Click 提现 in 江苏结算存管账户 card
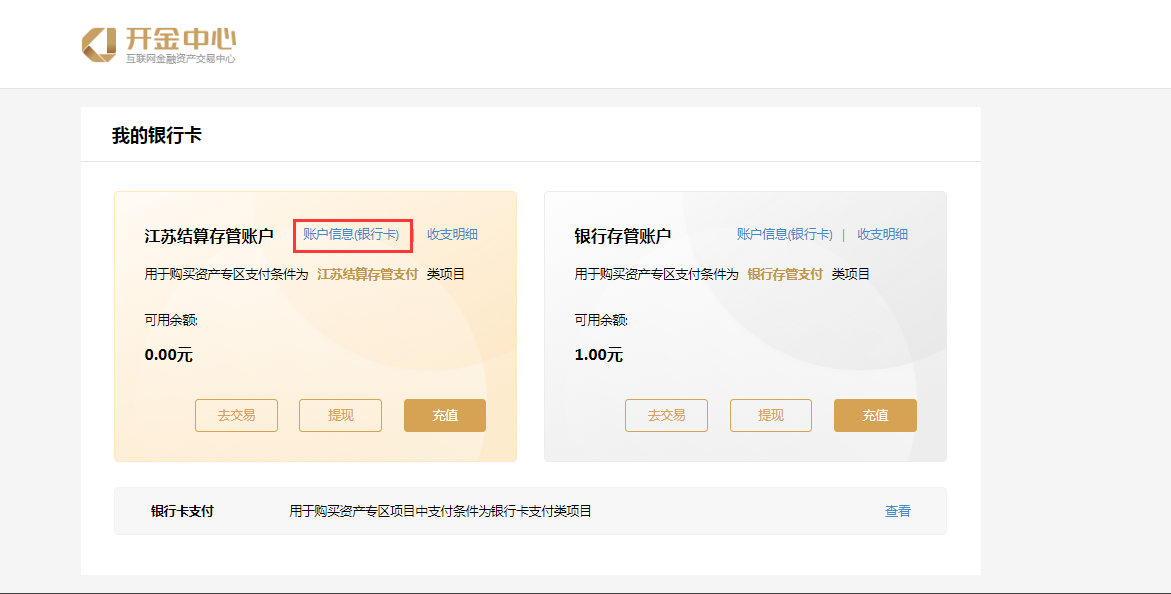Viewport: 1171px width, 594px height. pos(341,415)
